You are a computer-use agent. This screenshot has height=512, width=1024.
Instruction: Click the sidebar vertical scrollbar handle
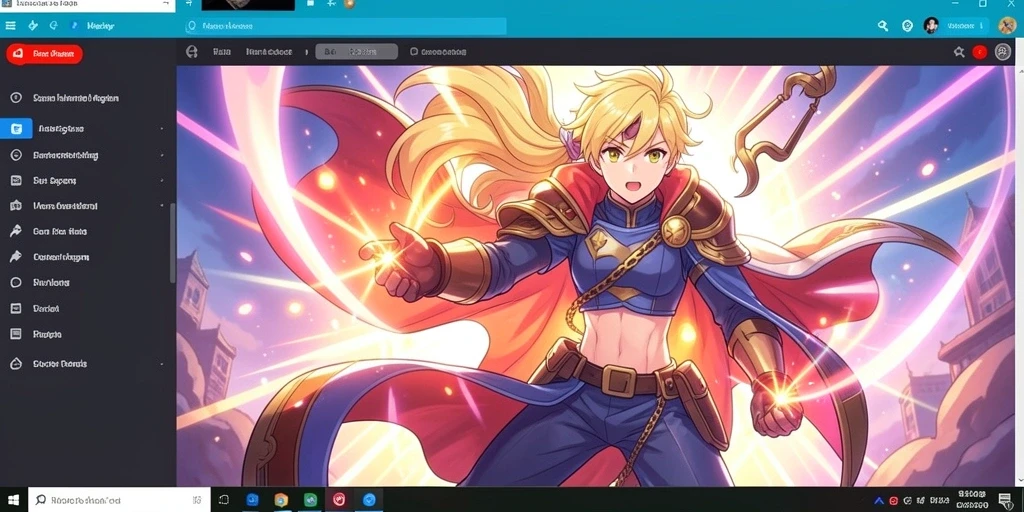[x=172, y=243]
